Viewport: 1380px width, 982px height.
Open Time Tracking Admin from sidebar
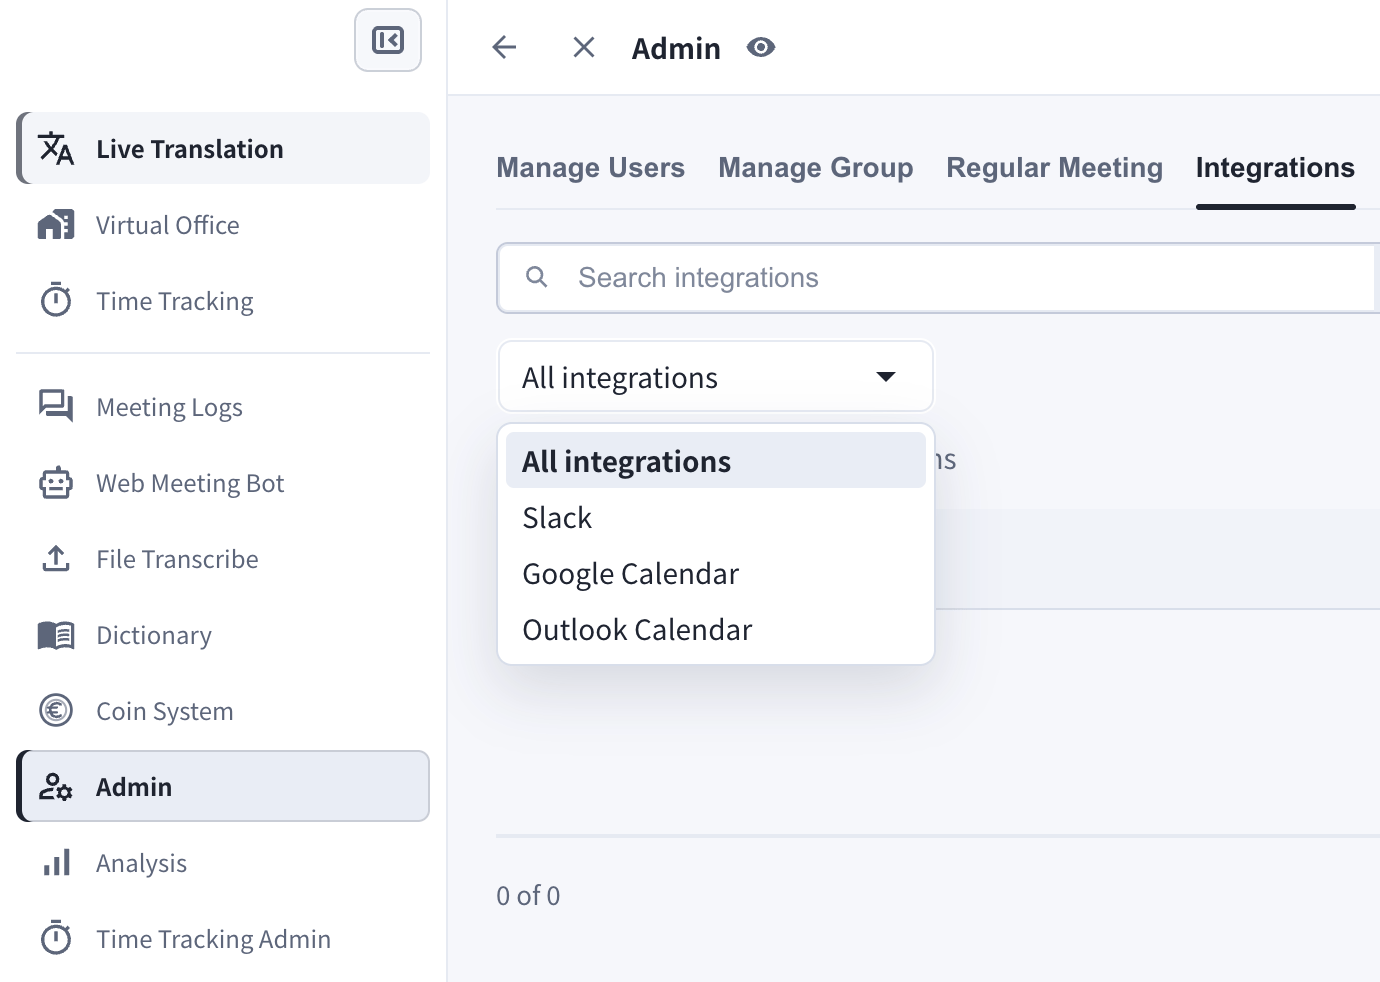click(x=223, y=939)
